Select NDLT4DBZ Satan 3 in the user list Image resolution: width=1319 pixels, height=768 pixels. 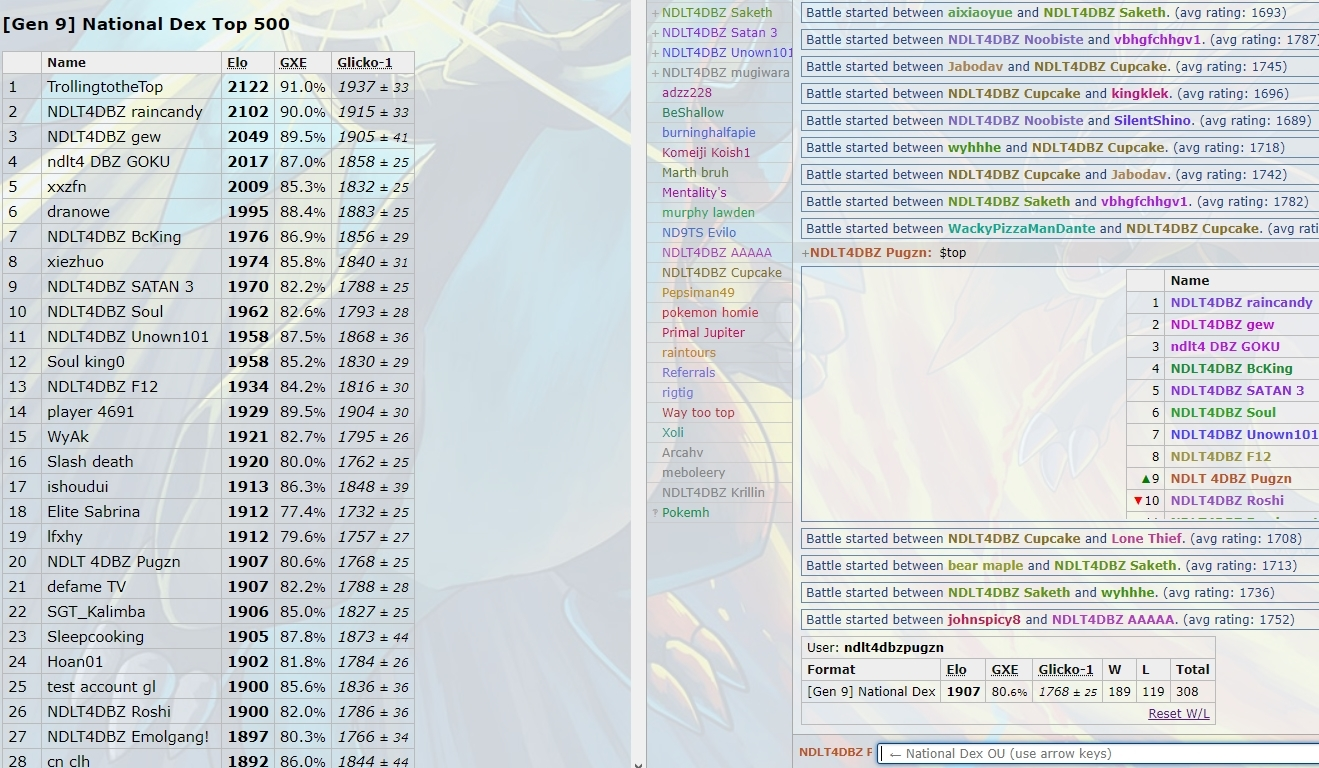click(x=719, y=33)
